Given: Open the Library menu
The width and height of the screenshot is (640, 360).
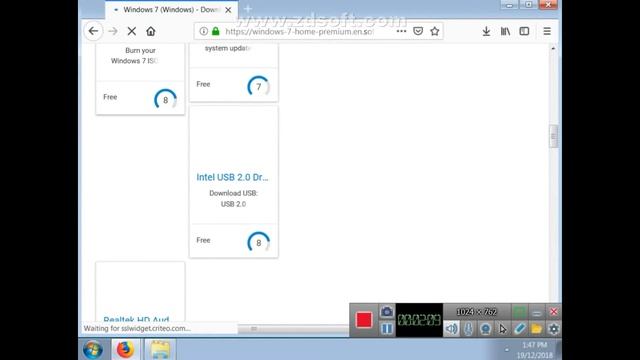Looking at the screenshot, I should pyautogui.click(x=505, y=31).
